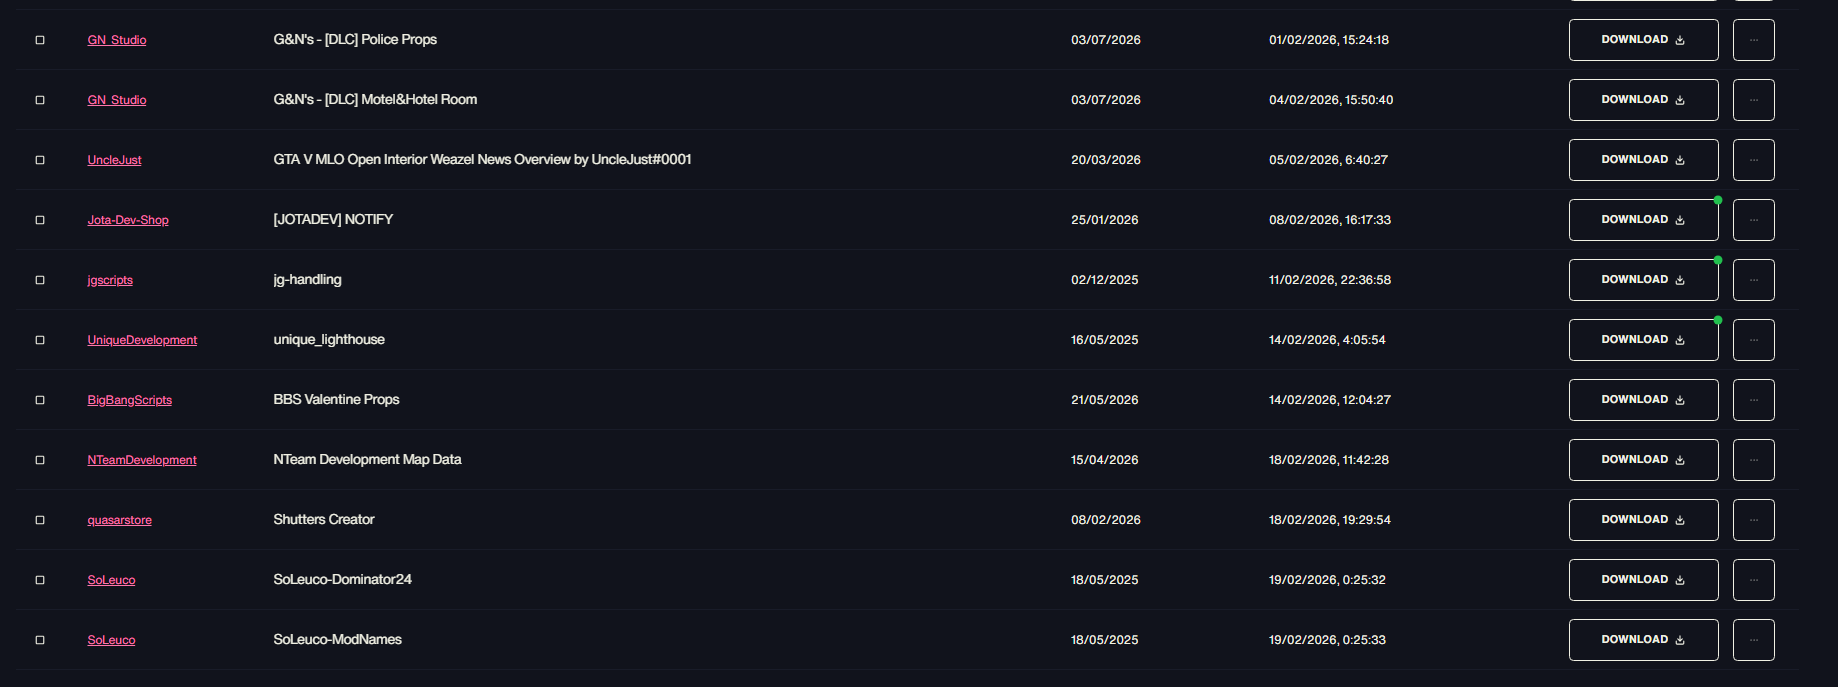The image size is (1838, 687).
Task: Open more options for SoLeuco-Dominator24 row
Action: tap(1753, 580)
